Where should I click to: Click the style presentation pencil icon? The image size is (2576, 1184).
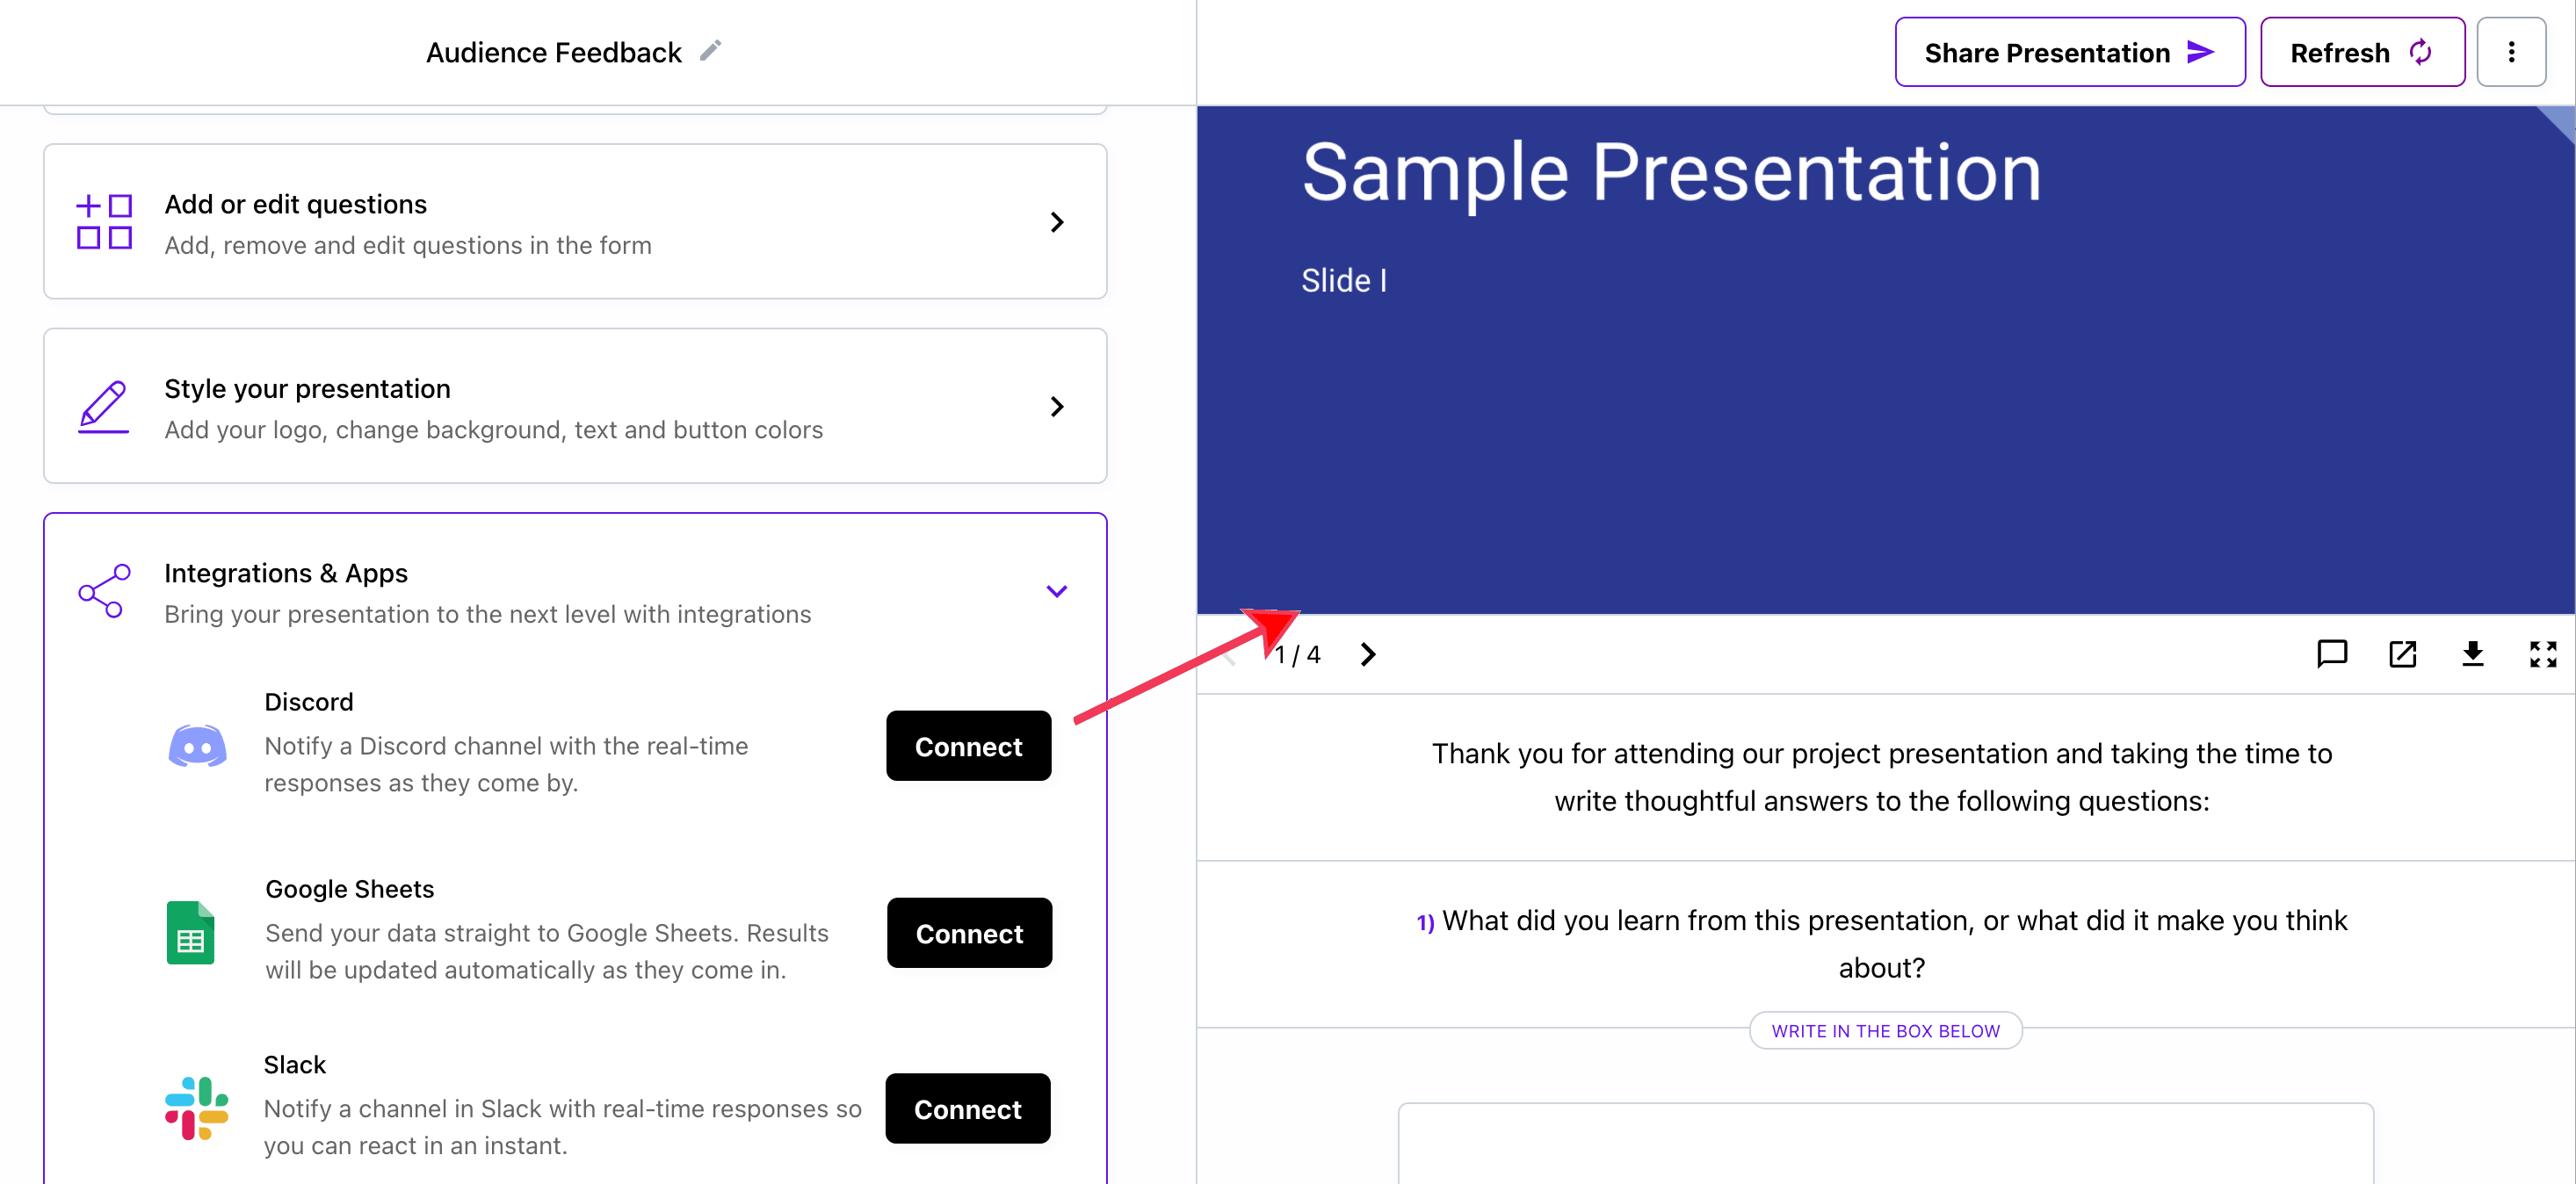(104, 406)
